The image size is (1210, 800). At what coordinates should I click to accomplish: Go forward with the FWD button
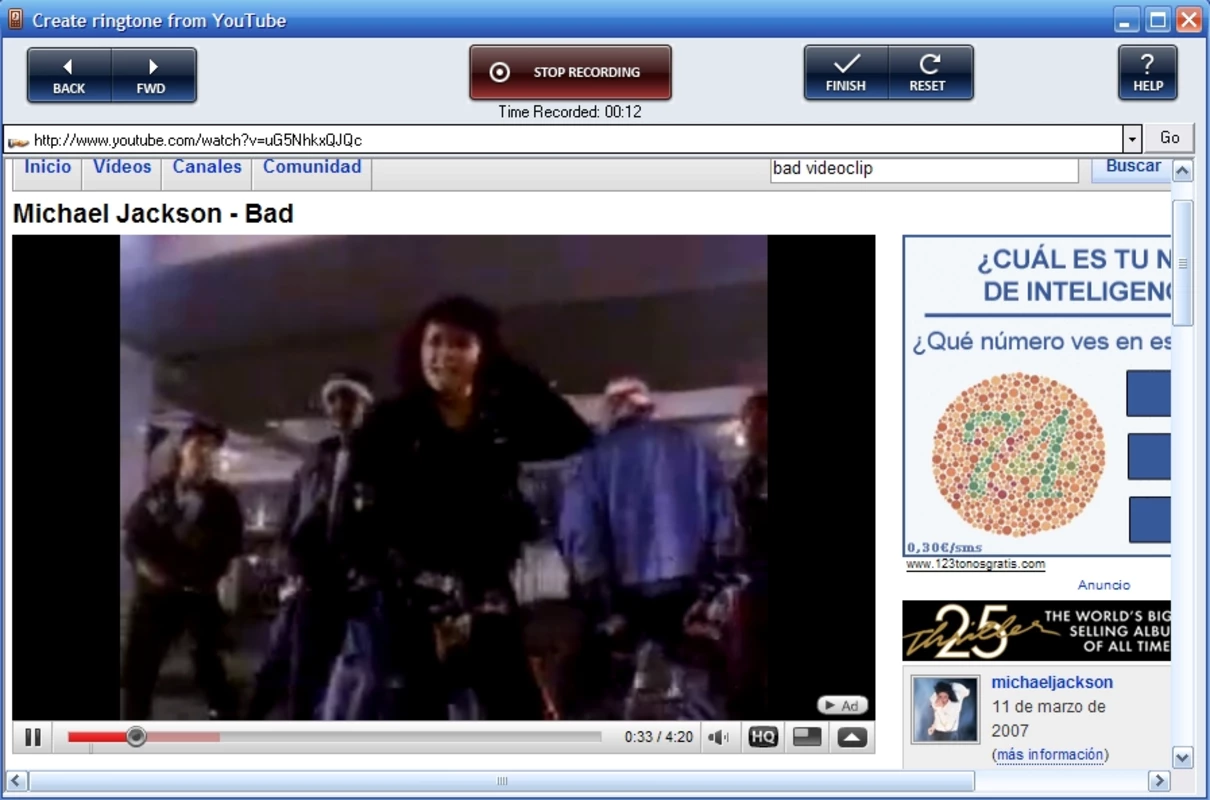click(154, 75)
